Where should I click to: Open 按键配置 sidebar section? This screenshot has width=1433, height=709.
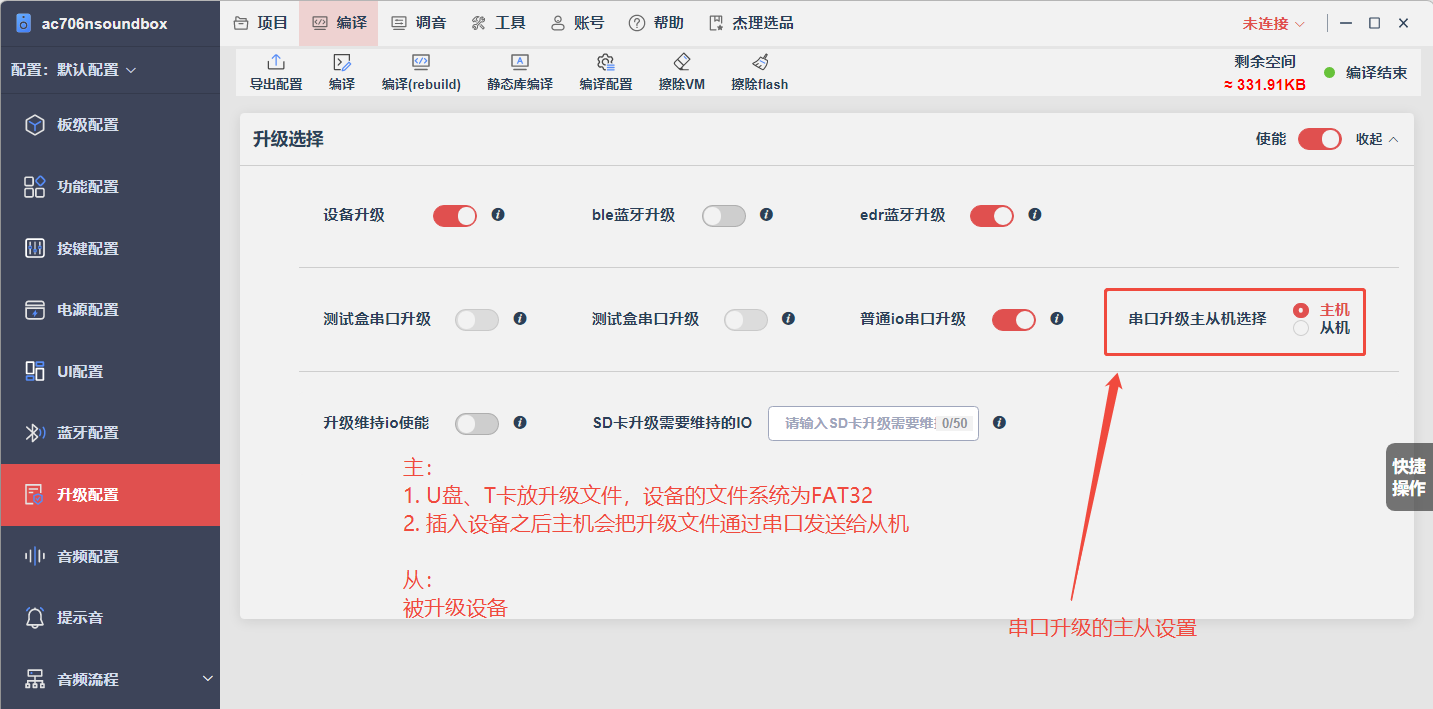click(x=110, y=248)
